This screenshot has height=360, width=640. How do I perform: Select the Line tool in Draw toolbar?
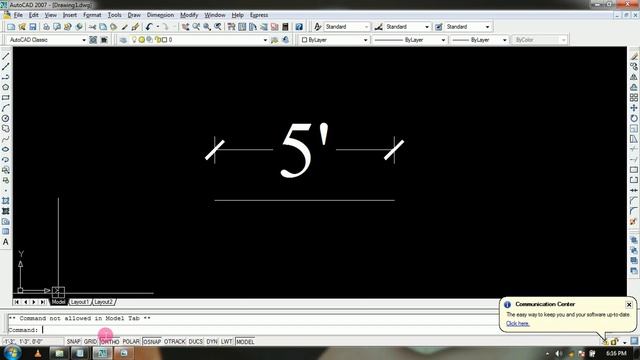(6, 56)
